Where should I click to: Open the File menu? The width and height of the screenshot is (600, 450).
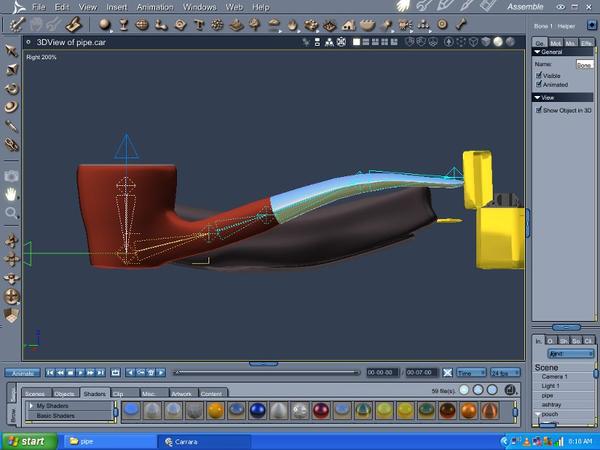pos(38,7)
